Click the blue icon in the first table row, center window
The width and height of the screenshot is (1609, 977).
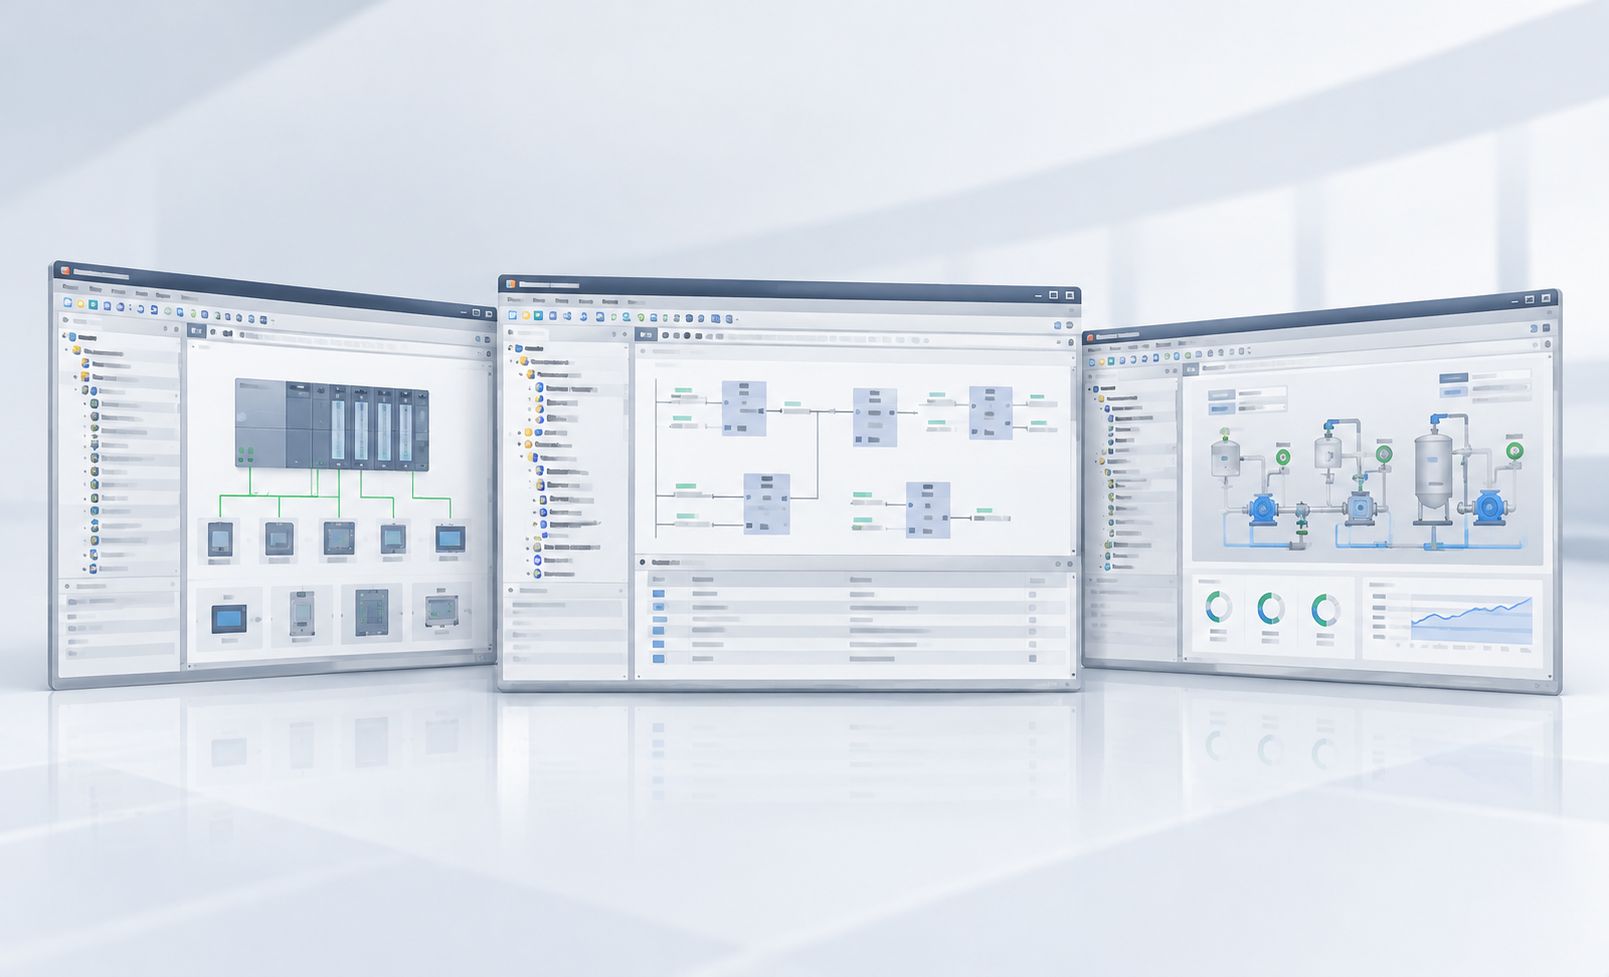(x=658, y=594)
